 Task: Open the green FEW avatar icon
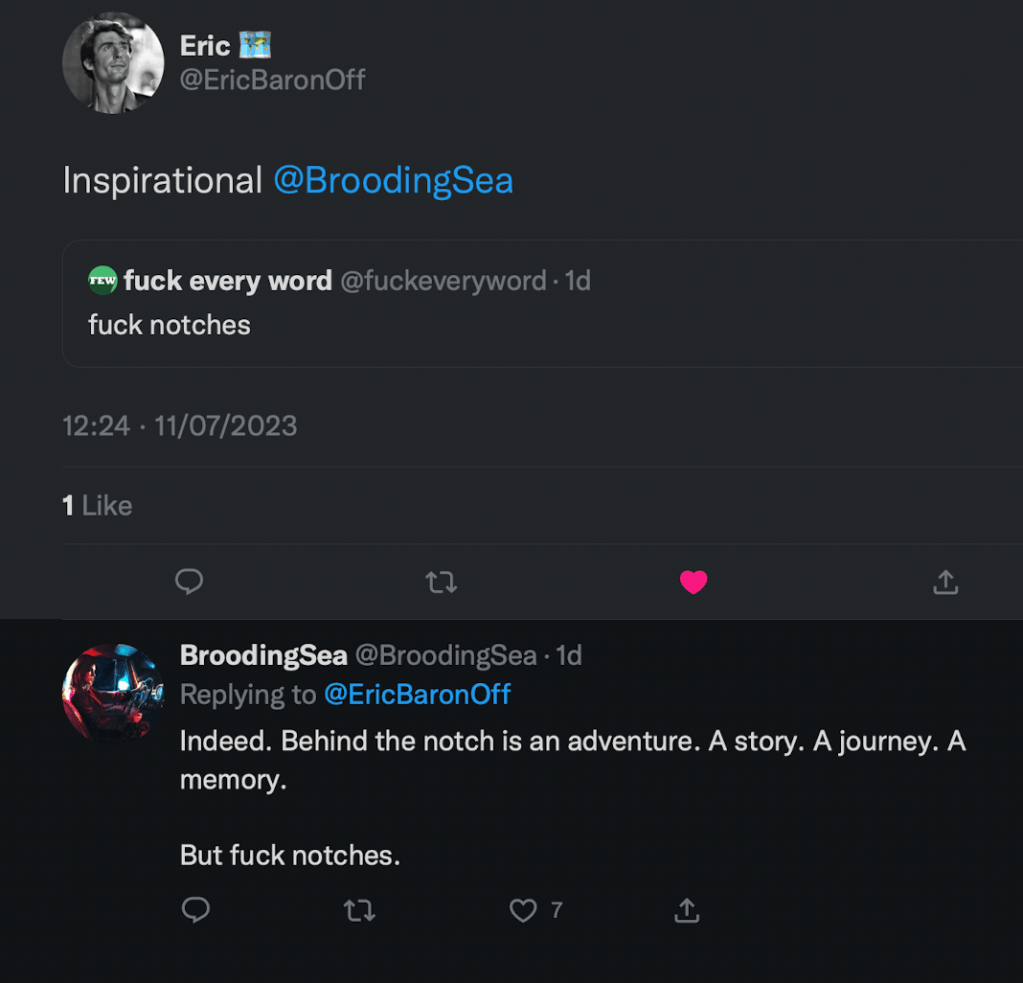[x=103, y=281]
